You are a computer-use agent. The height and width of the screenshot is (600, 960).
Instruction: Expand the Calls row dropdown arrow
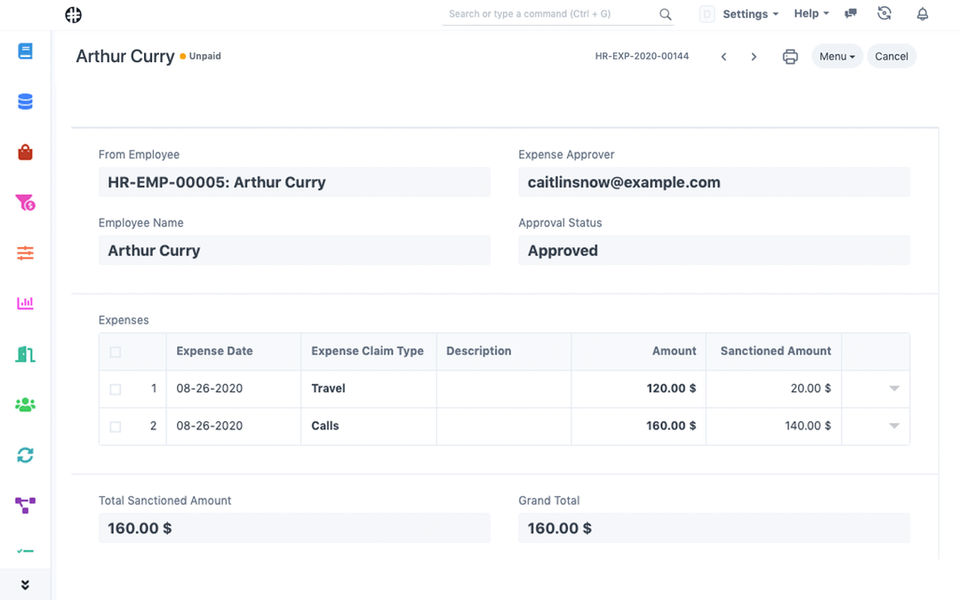tap(894, 426)
